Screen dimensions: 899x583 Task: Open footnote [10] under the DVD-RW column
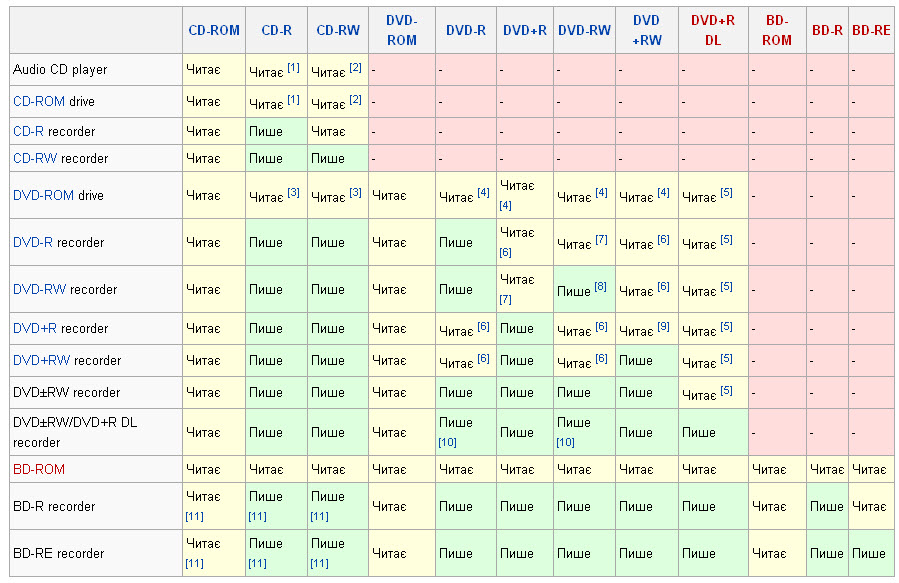[x=565, y=443]
